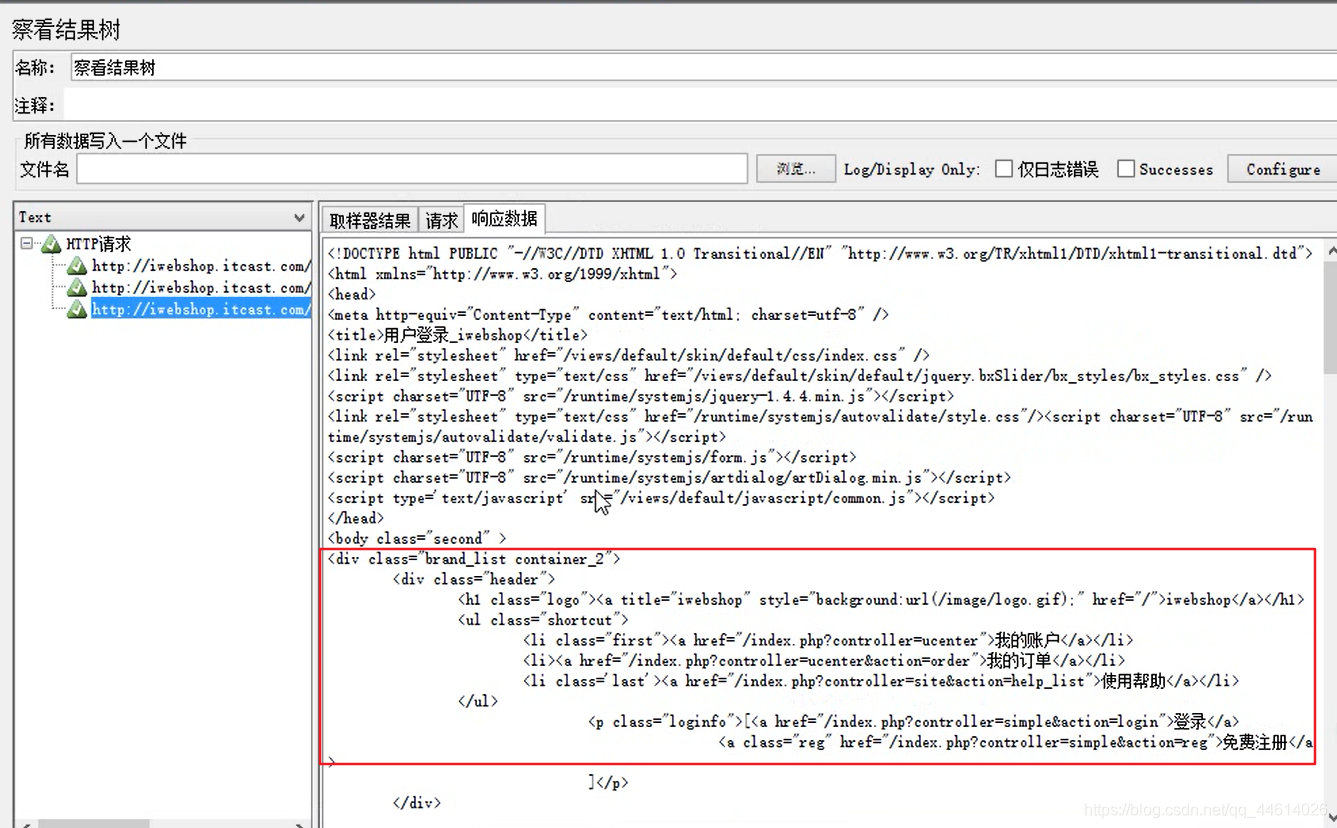The image size is (1337, 828).
Task: Click success icon of first iwebshop sample
Action: click(x=77, y=266)
